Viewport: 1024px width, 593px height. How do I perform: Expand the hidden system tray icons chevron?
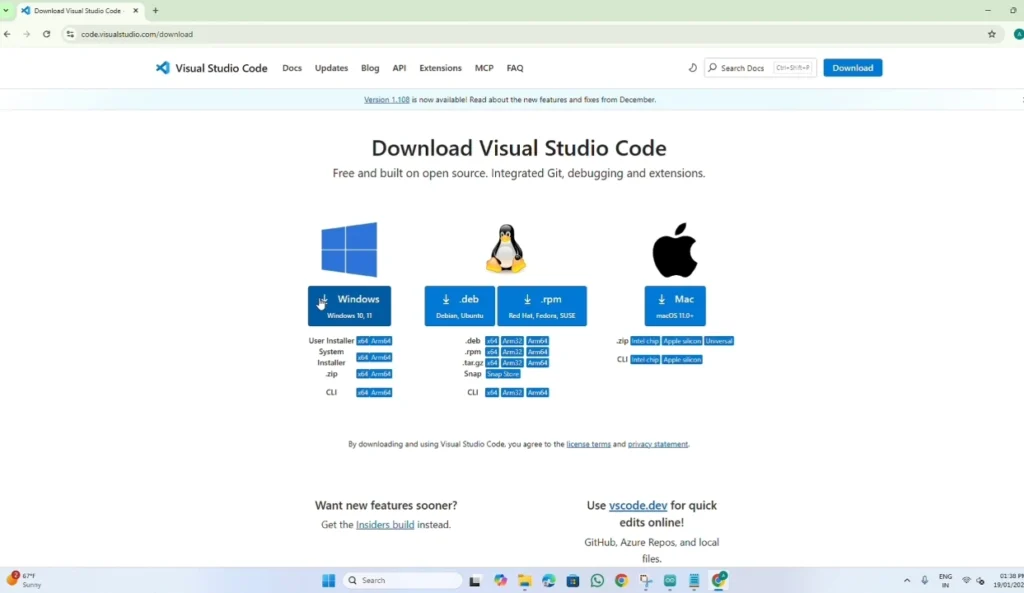click(x=907, y=580)
